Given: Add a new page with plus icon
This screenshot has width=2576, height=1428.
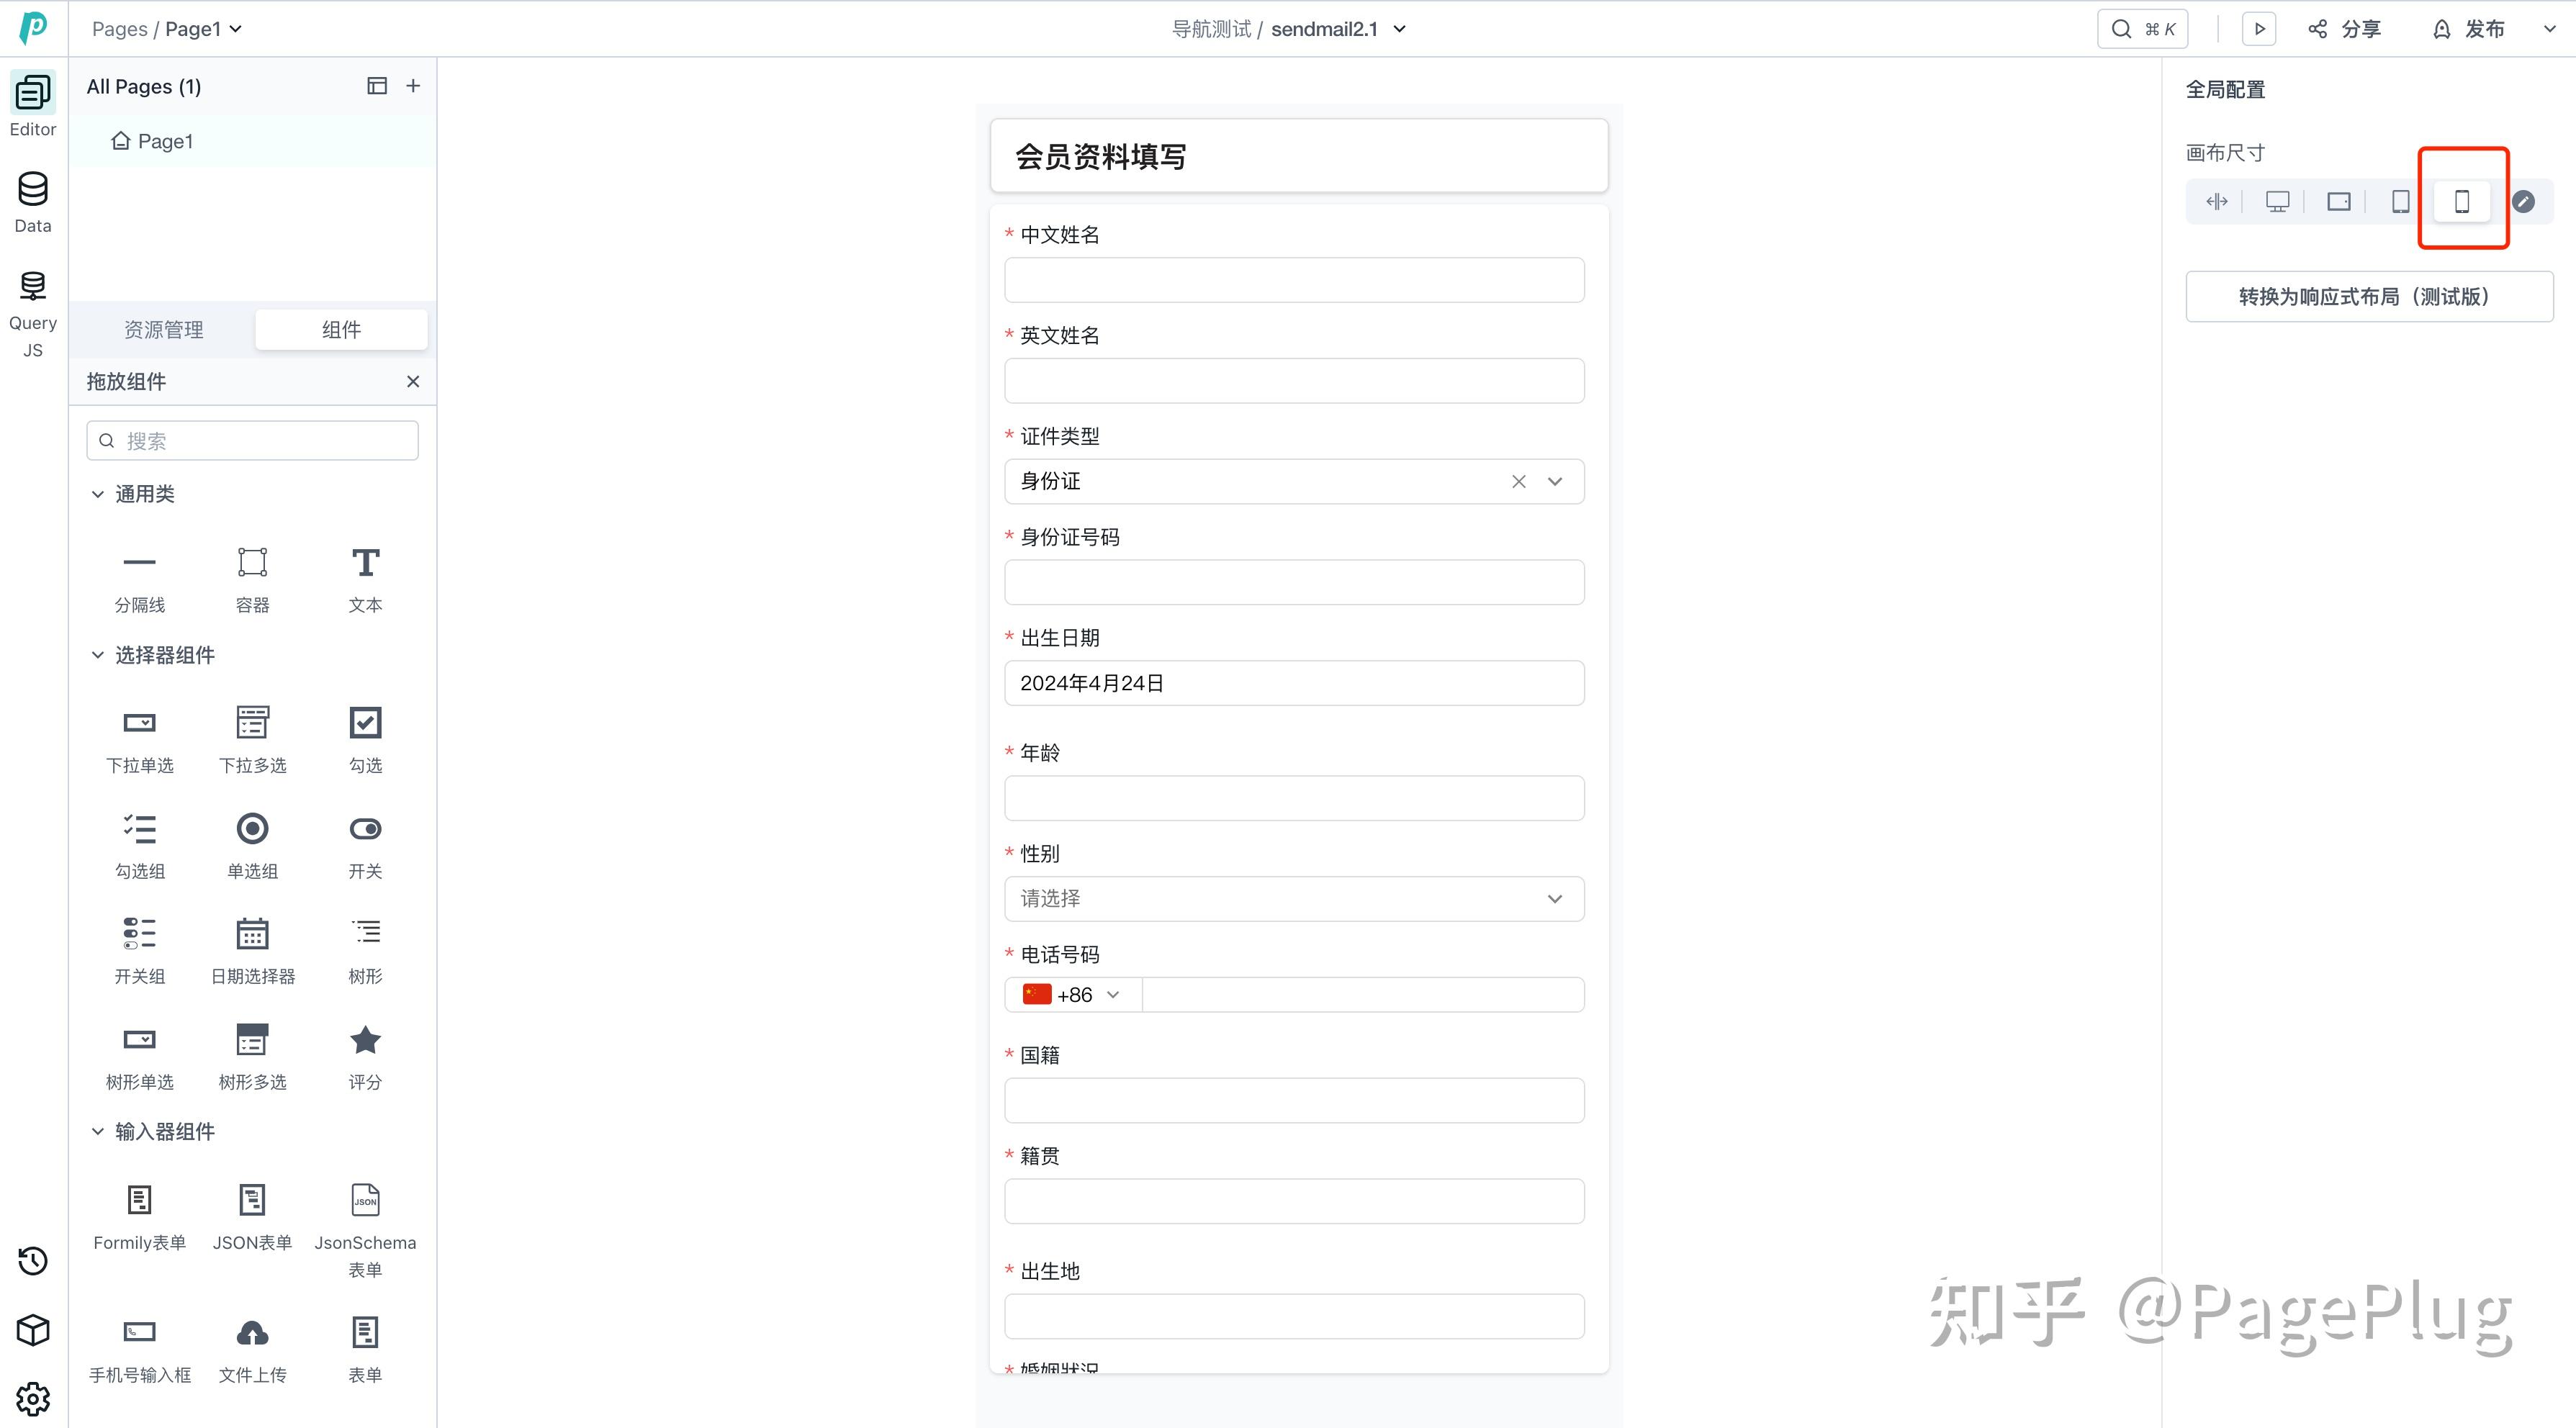Looking at the screenshot, I should 413,86.
